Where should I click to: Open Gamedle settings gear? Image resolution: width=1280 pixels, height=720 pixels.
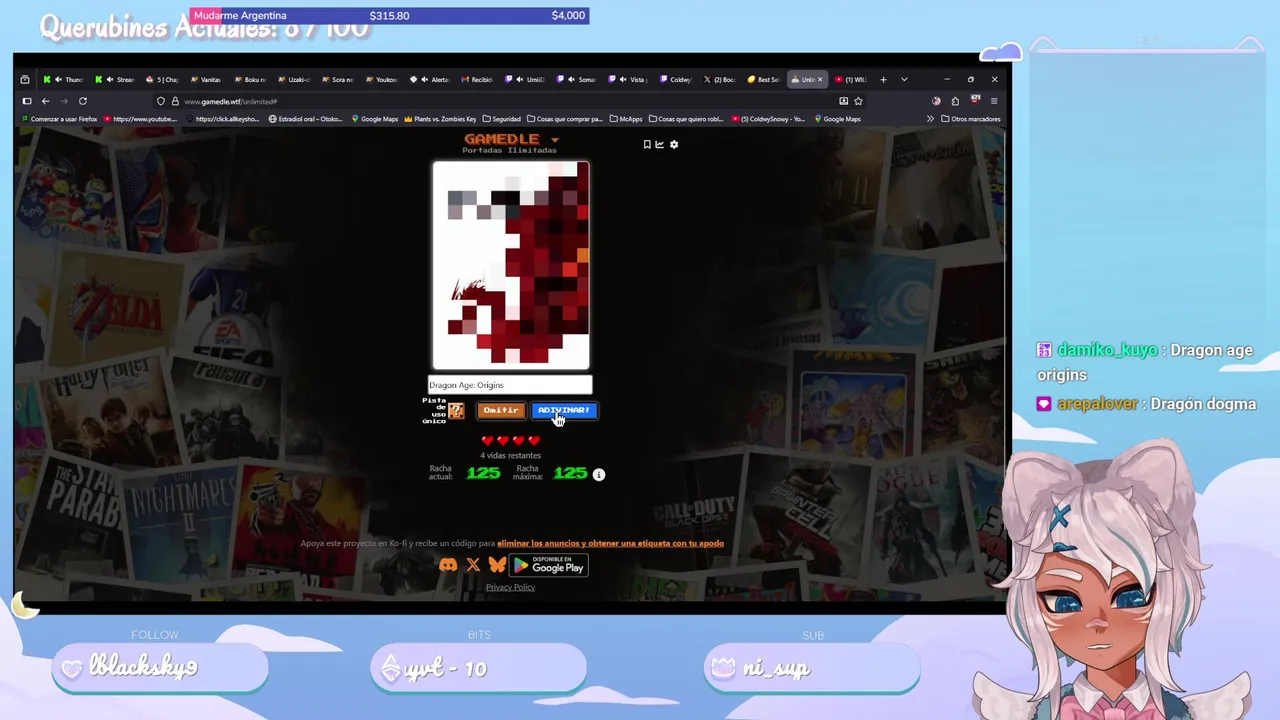coord(674,145)
